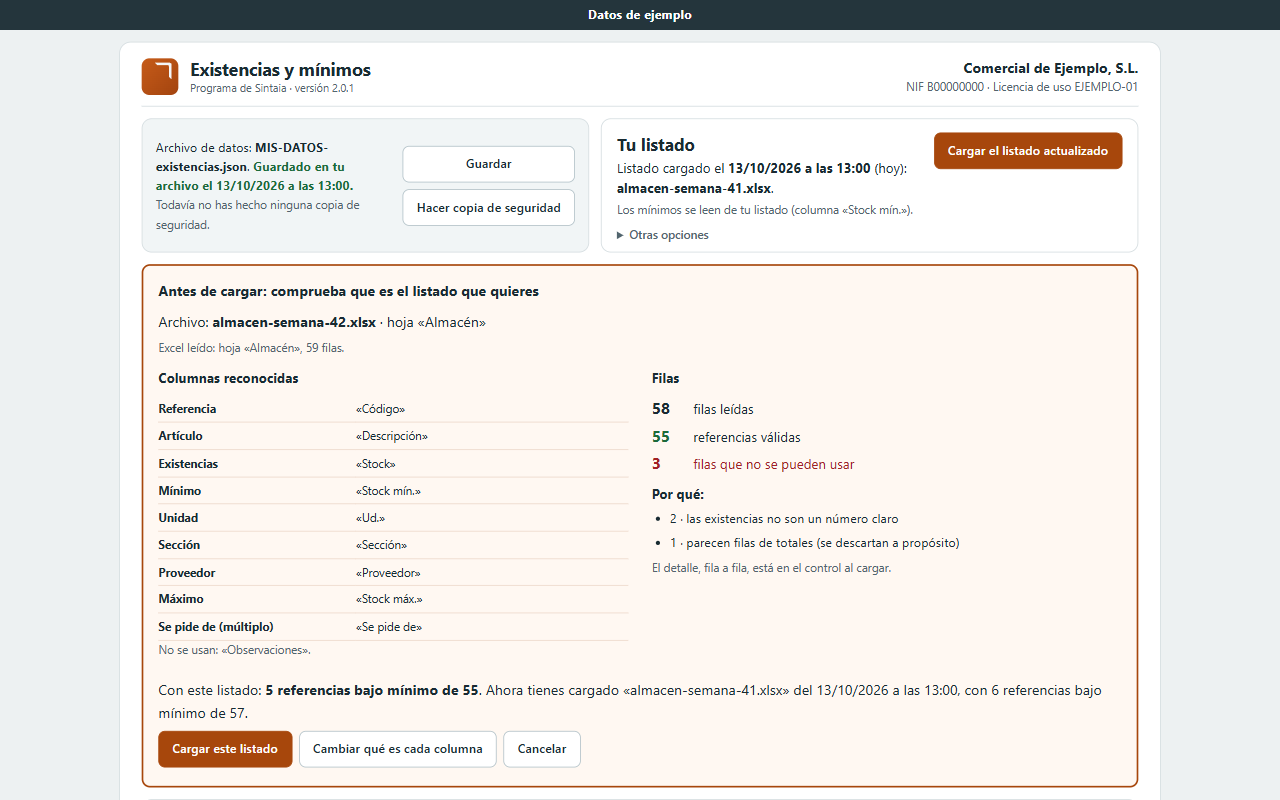Click the Máximo row label

(x=181, y=599)
